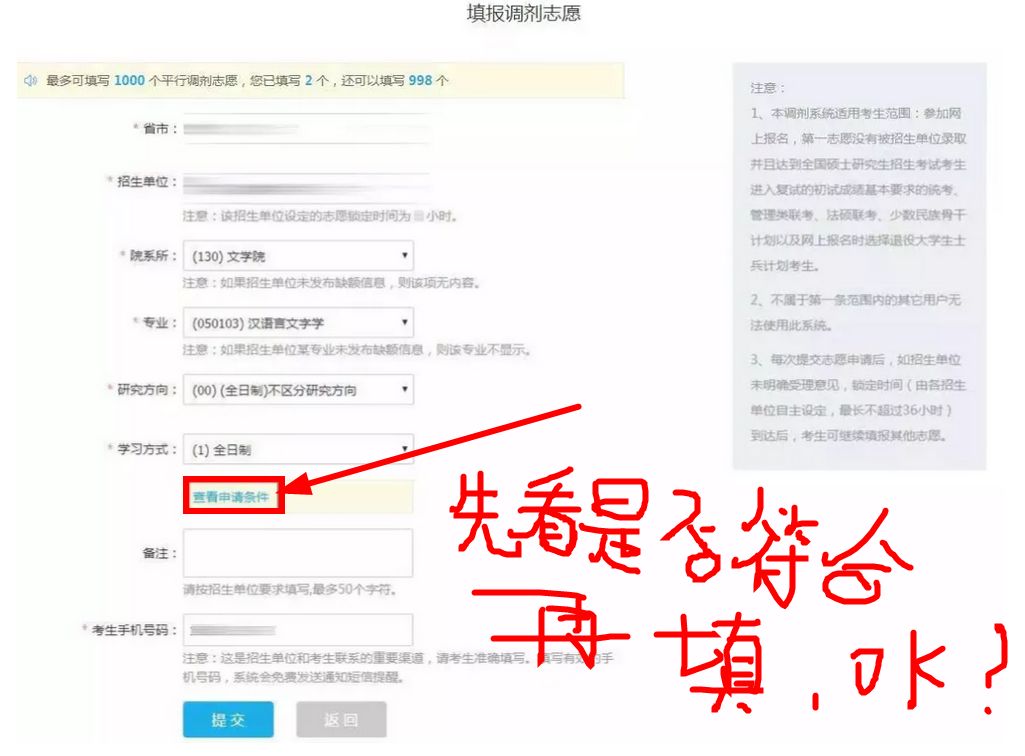Click the arrow on '(00) 不区分研究方向' selector

(404, 389)
